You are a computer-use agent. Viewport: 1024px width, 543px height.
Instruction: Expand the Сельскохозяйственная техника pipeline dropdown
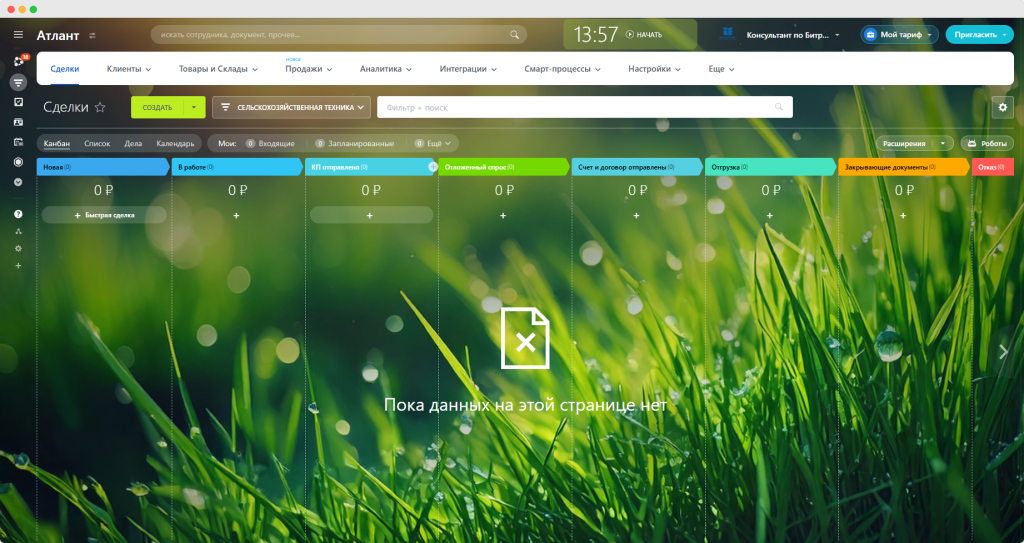(291, 107)
